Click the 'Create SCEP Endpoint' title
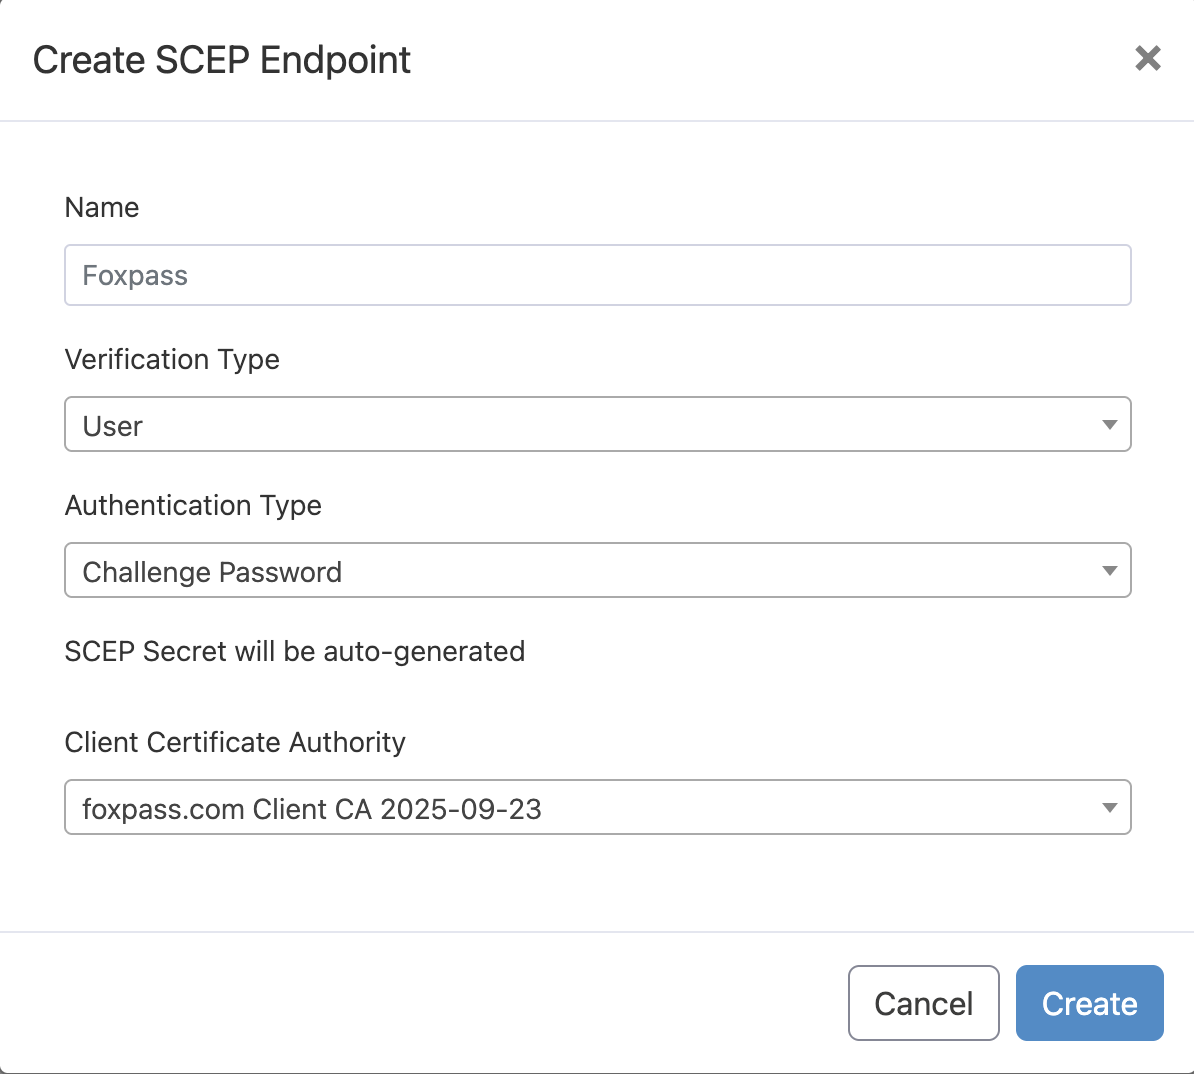Viewport: 1194px width, 1074px height. 222,60
